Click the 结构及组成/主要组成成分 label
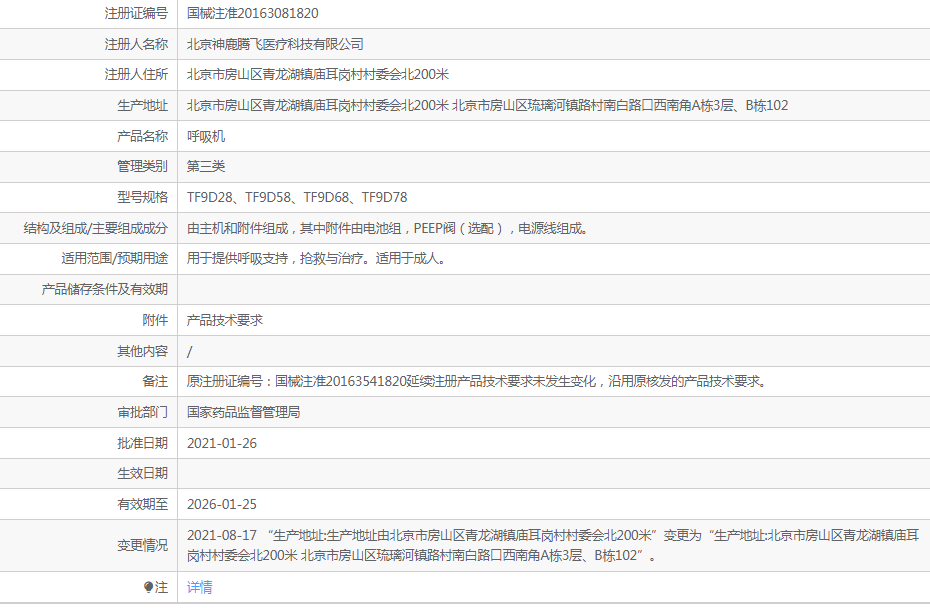The height and width of the screenshot is (608, 930). tap(95, 228)
